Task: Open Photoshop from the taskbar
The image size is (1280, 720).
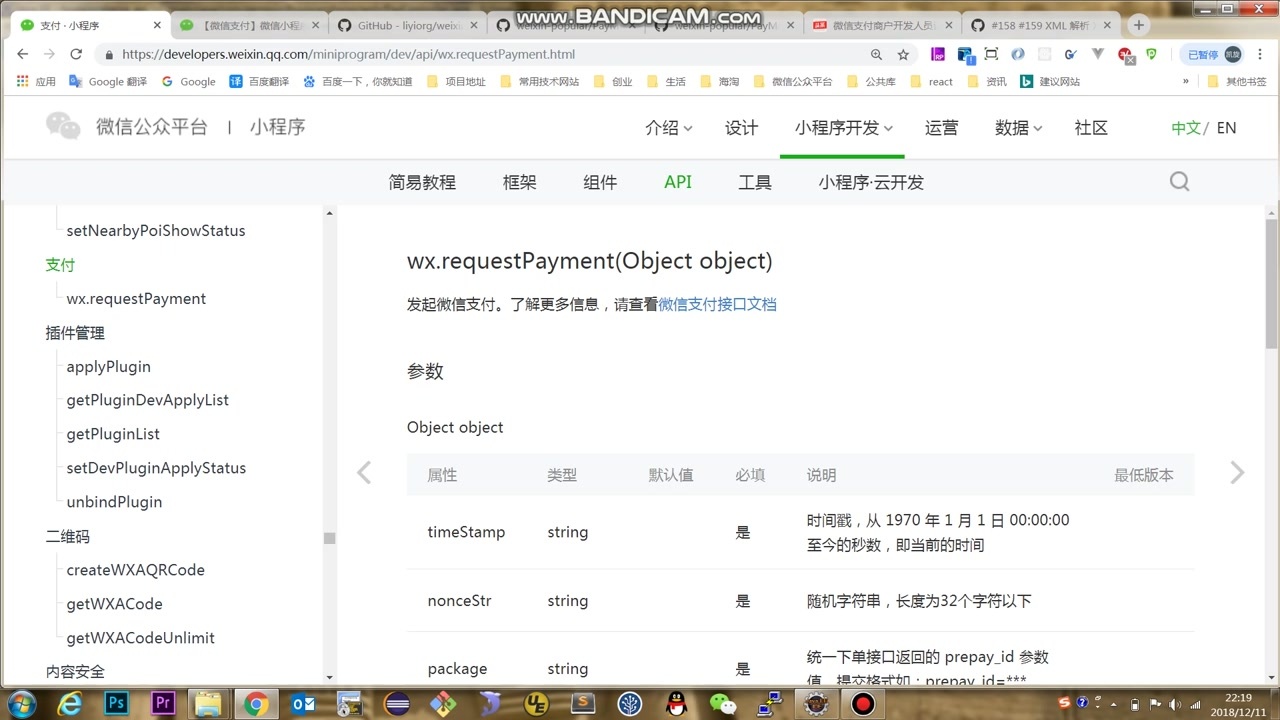Action: [116, 703]
